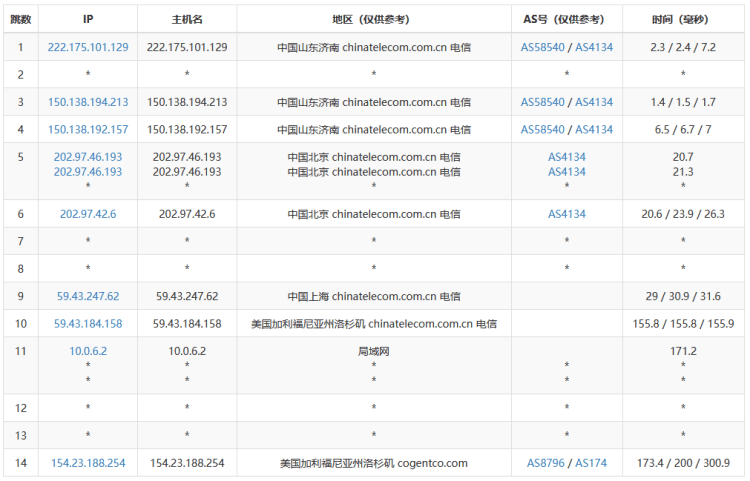Viewport: 750px width, 481px height.
Task: Select the 时间（毫秒）column header
Action: point(683,19)
